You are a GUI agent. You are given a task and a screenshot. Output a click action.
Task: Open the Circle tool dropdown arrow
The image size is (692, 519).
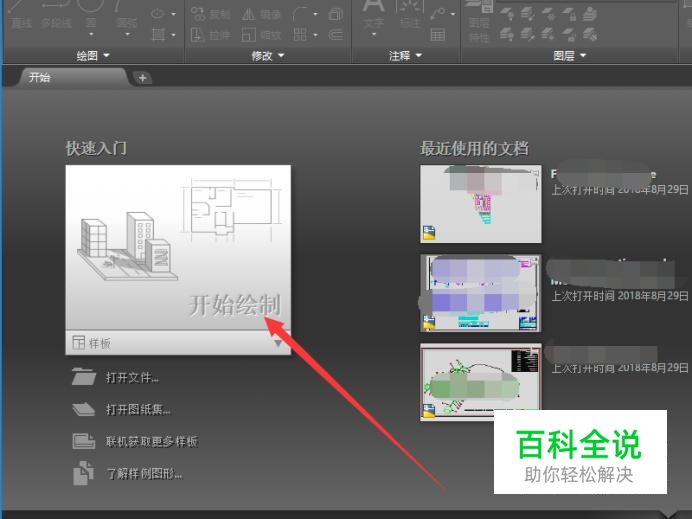[91, 34]
